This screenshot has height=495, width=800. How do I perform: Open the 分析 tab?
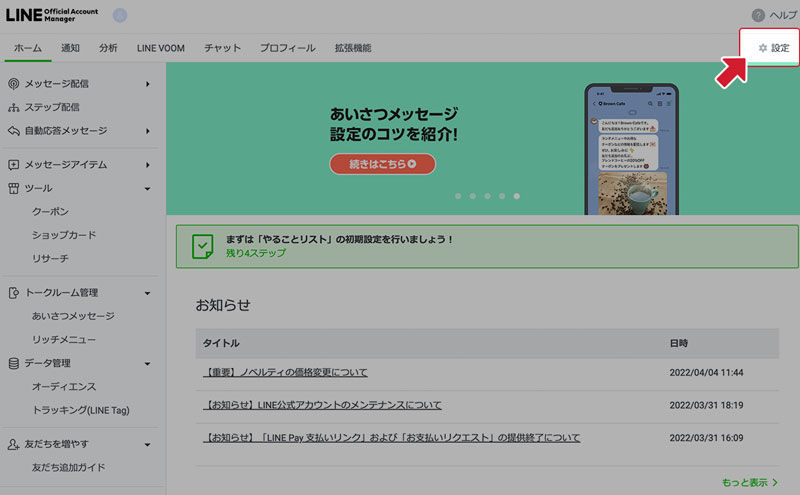(108, 48)
